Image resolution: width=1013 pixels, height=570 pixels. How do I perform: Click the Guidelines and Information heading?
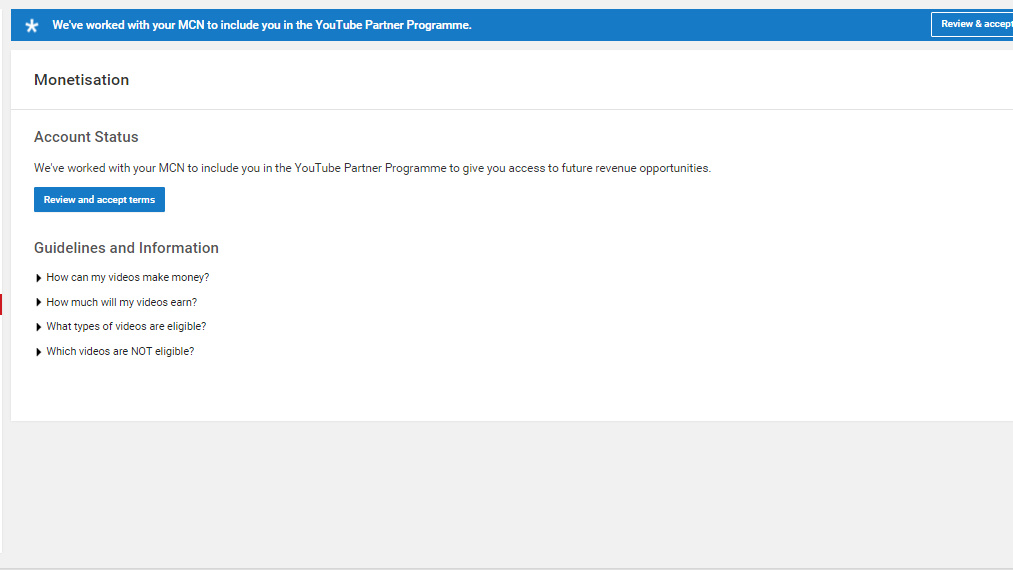click(127, 248)
